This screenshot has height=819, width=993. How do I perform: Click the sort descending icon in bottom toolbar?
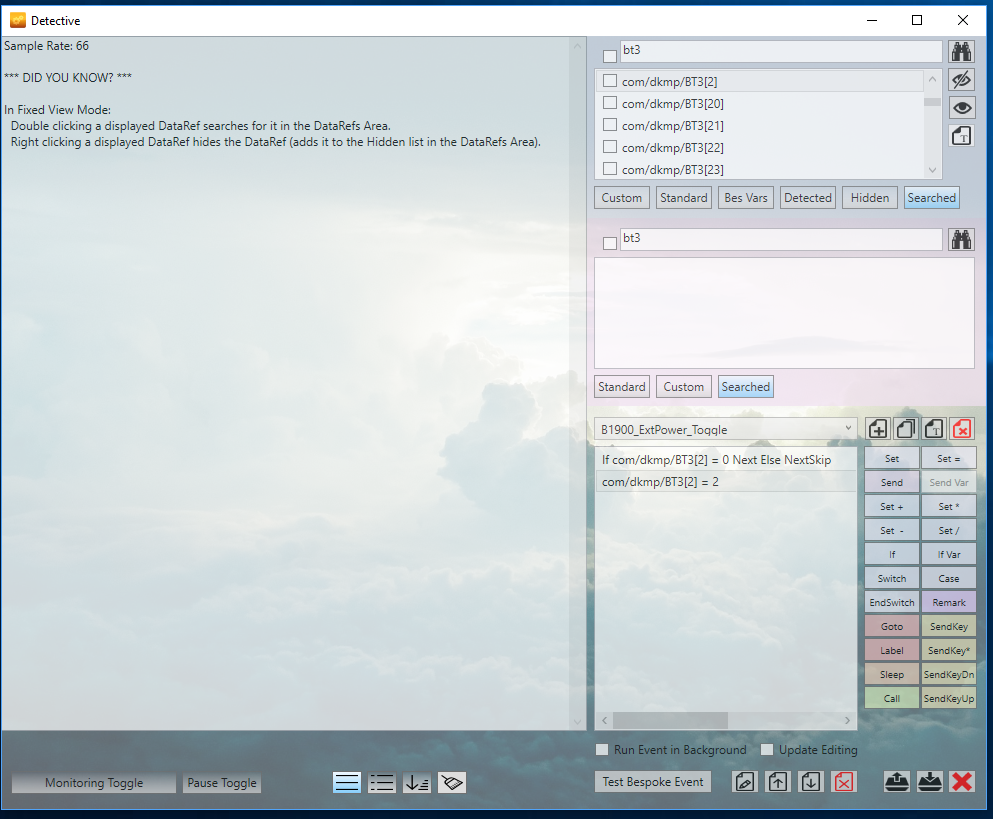coord(417,783)
